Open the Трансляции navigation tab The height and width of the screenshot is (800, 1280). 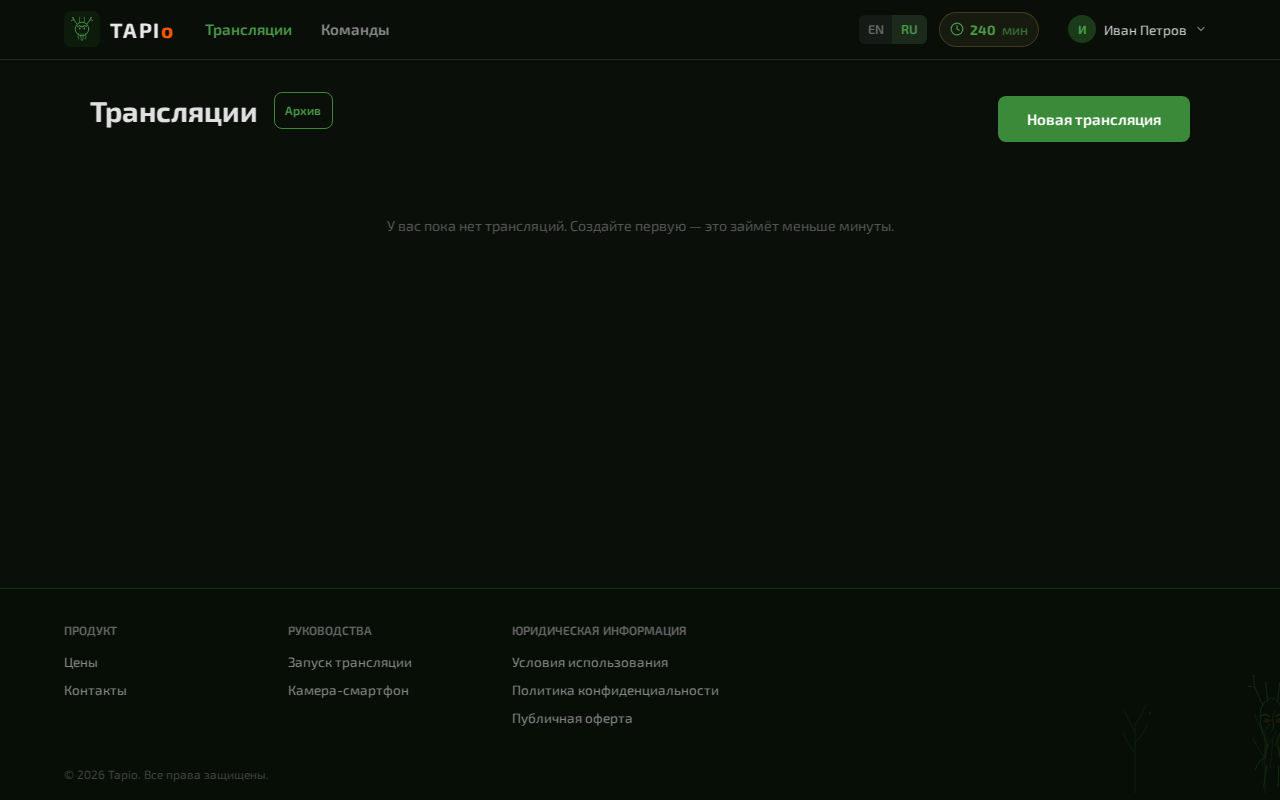pyautogui.click(x=248, y=30)
